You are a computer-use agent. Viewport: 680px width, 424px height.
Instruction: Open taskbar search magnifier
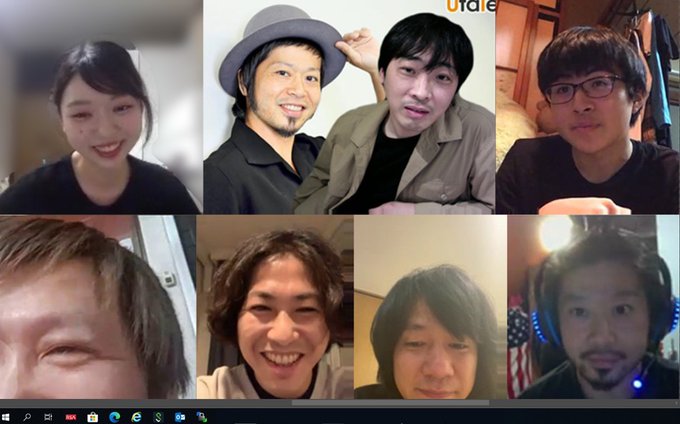point(27,417)
